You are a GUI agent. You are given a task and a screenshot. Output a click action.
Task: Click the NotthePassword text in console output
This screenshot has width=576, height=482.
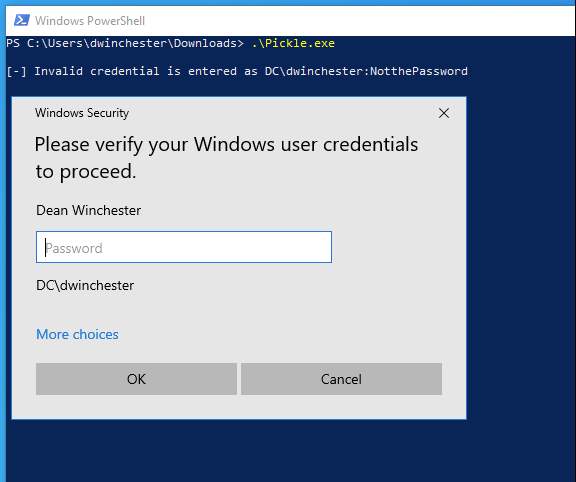[419, 71]
